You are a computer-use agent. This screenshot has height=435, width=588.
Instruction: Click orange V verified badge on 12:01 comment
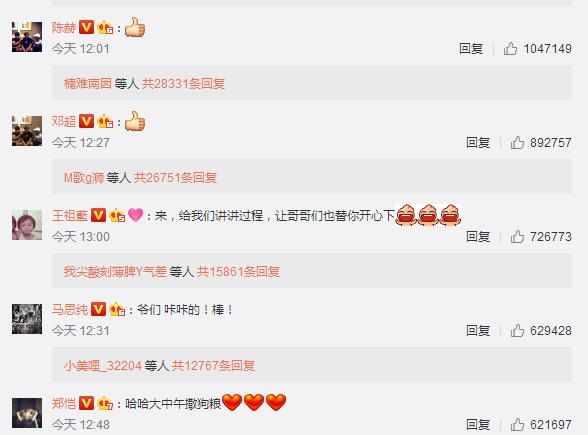[87, 27]
